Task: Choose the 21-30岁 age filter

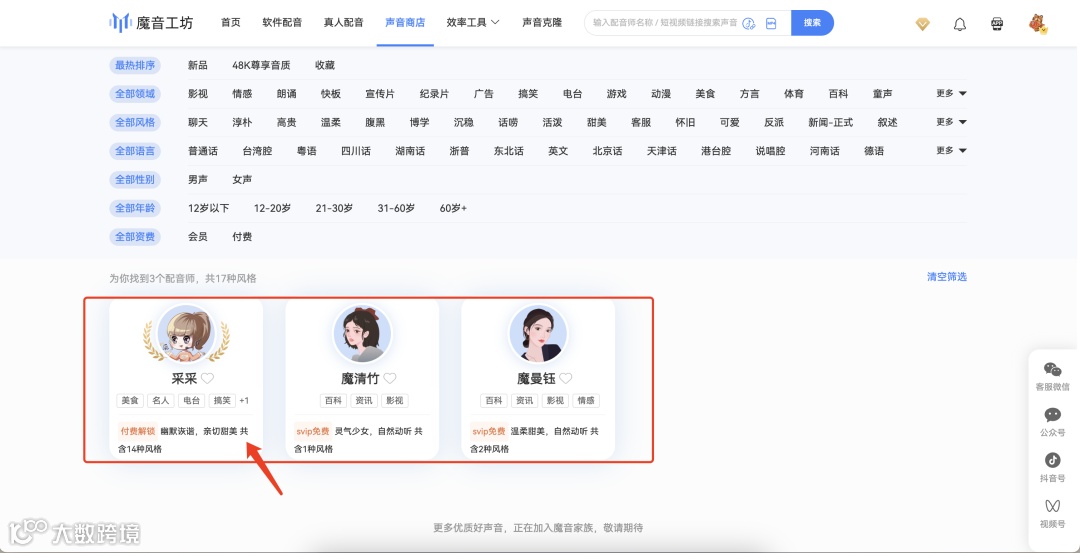Action: coord(334,208)
